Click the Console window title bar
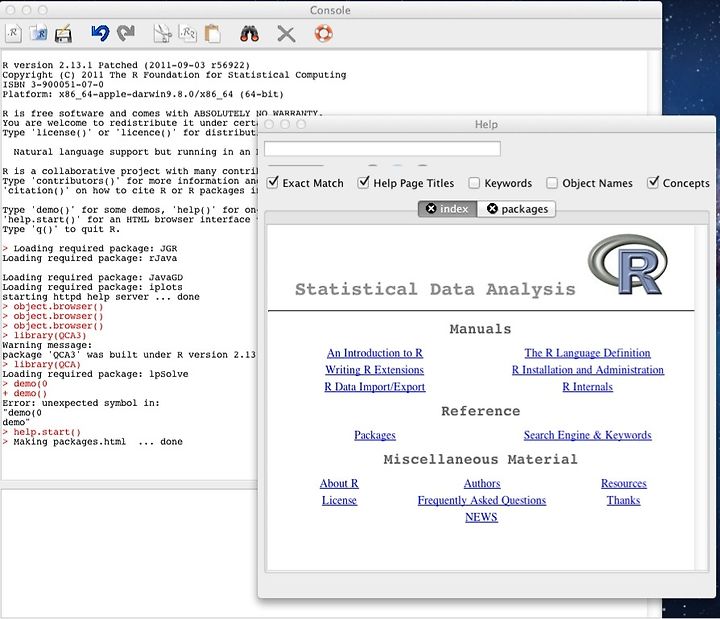720x619 pixels. coord(330,10)
